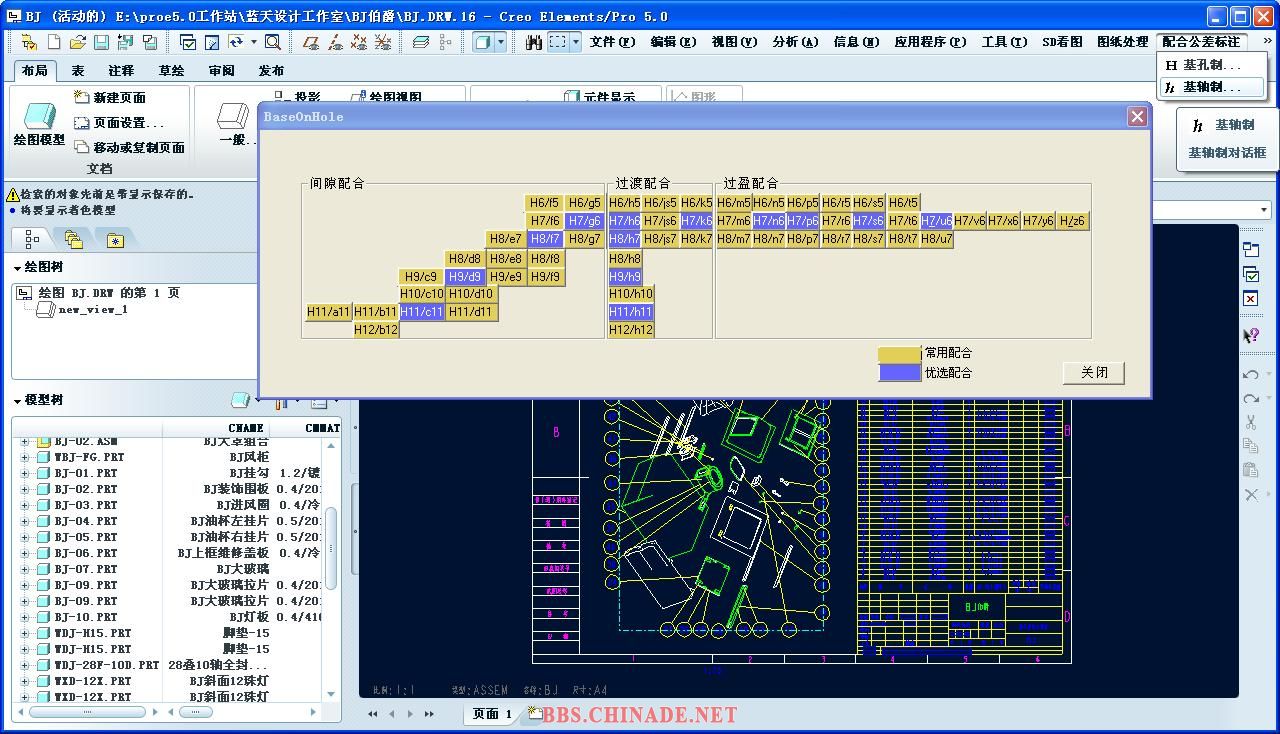This screenshot has width=1280, height=734.
Task: Click the Find binoculars icon
Action: pos(533,42)
